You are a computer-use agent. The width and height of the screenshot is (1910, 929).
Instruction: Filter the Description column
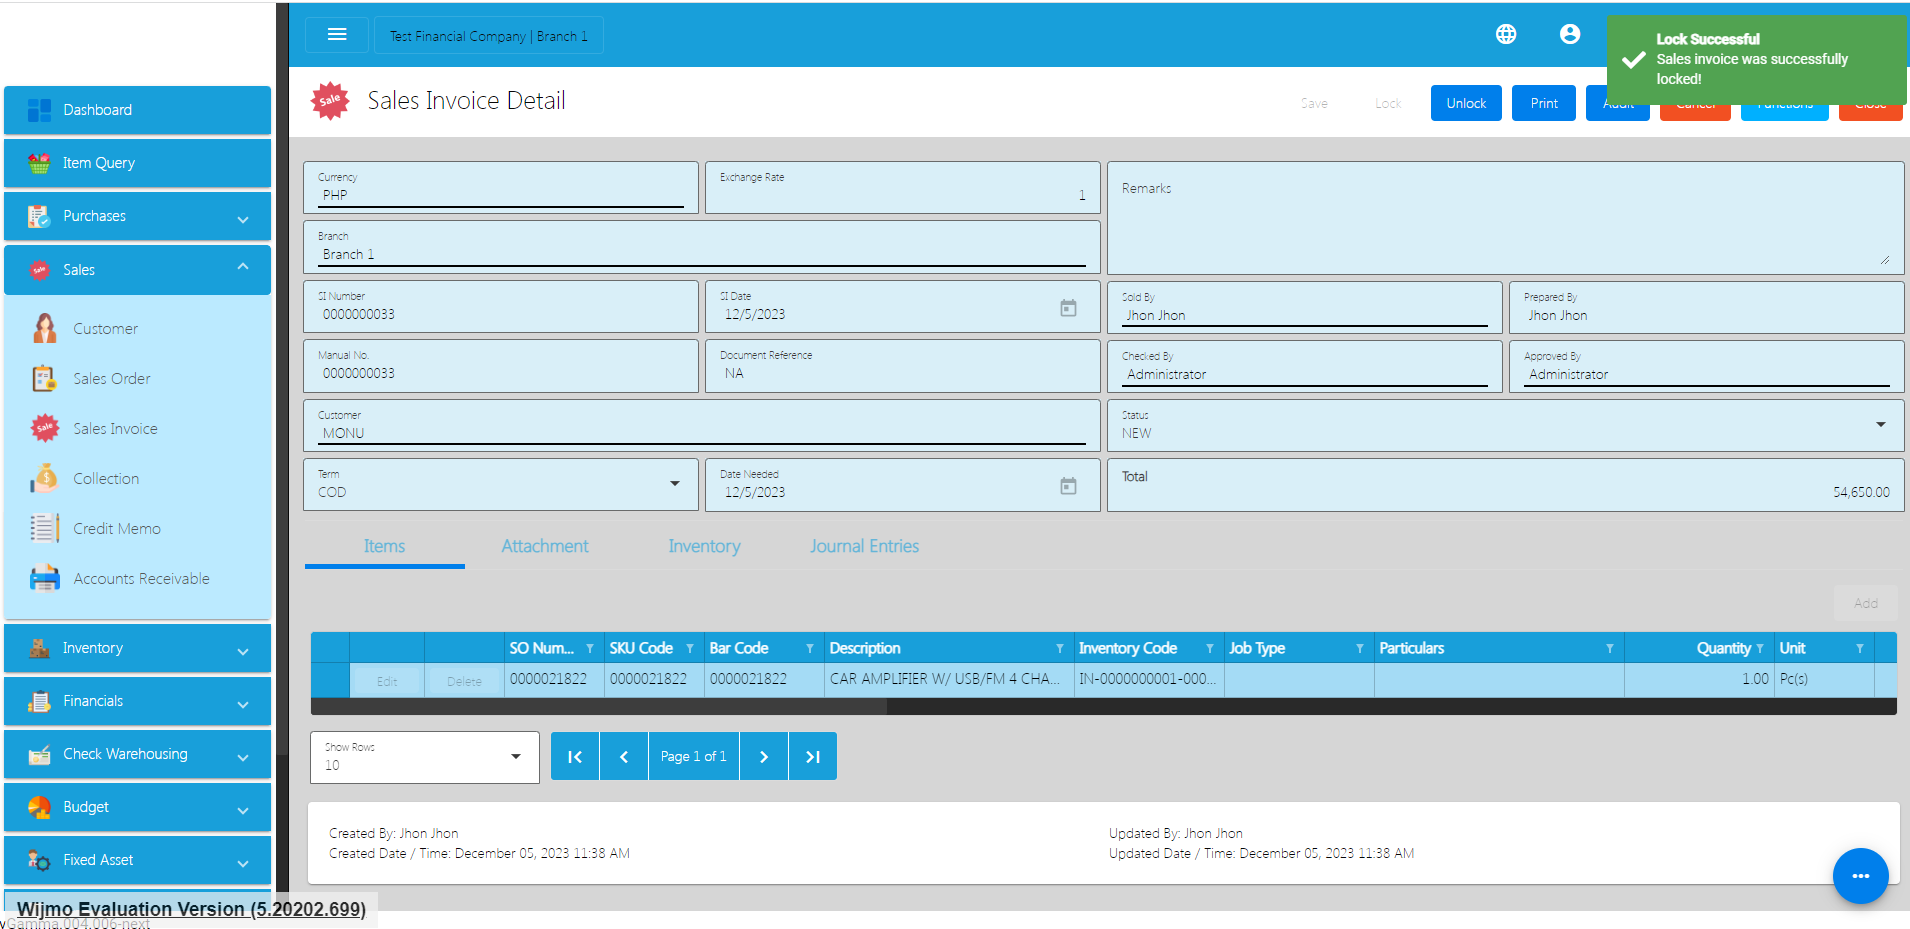[1059, 649]
